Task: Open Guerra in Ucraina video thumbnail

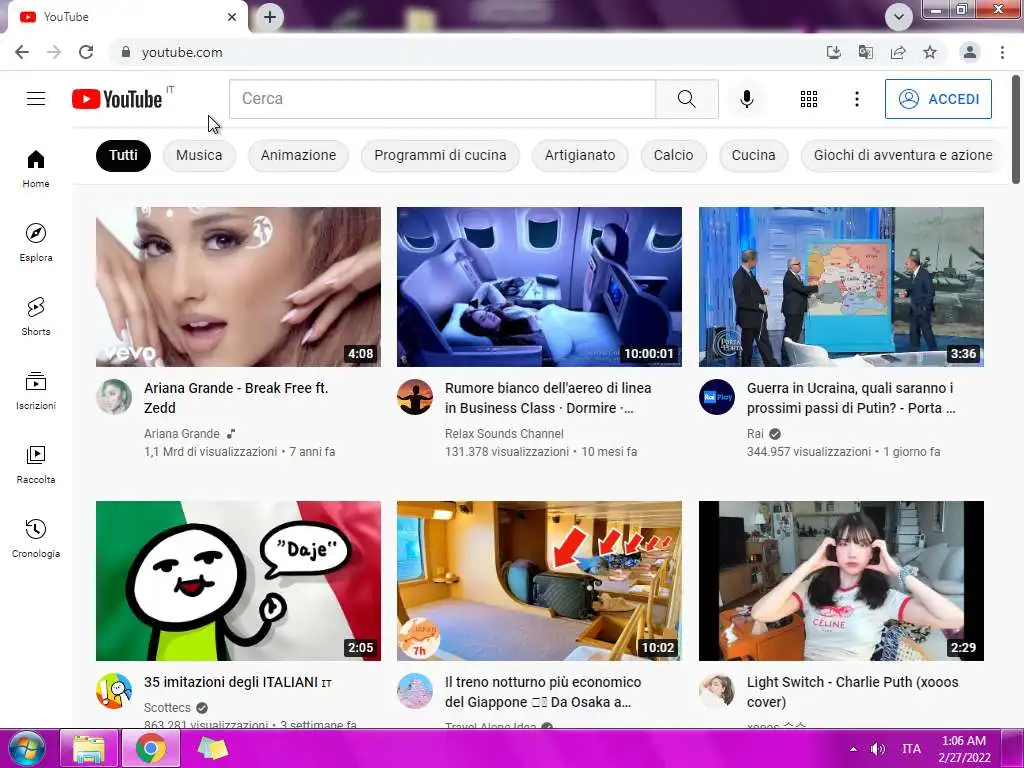Action: pos(841,287)
